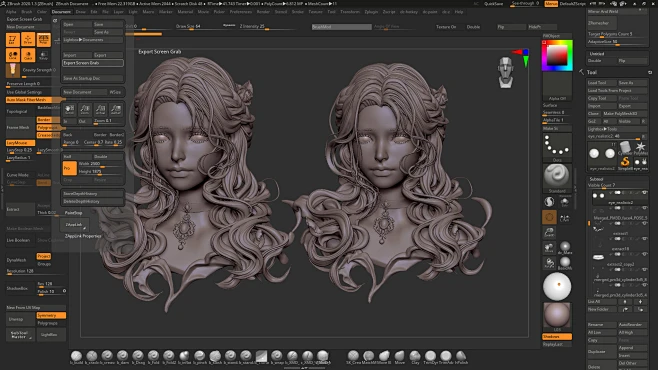
Task: Click DynaMesh Resolution 128 slider
Action: point(35,271)
